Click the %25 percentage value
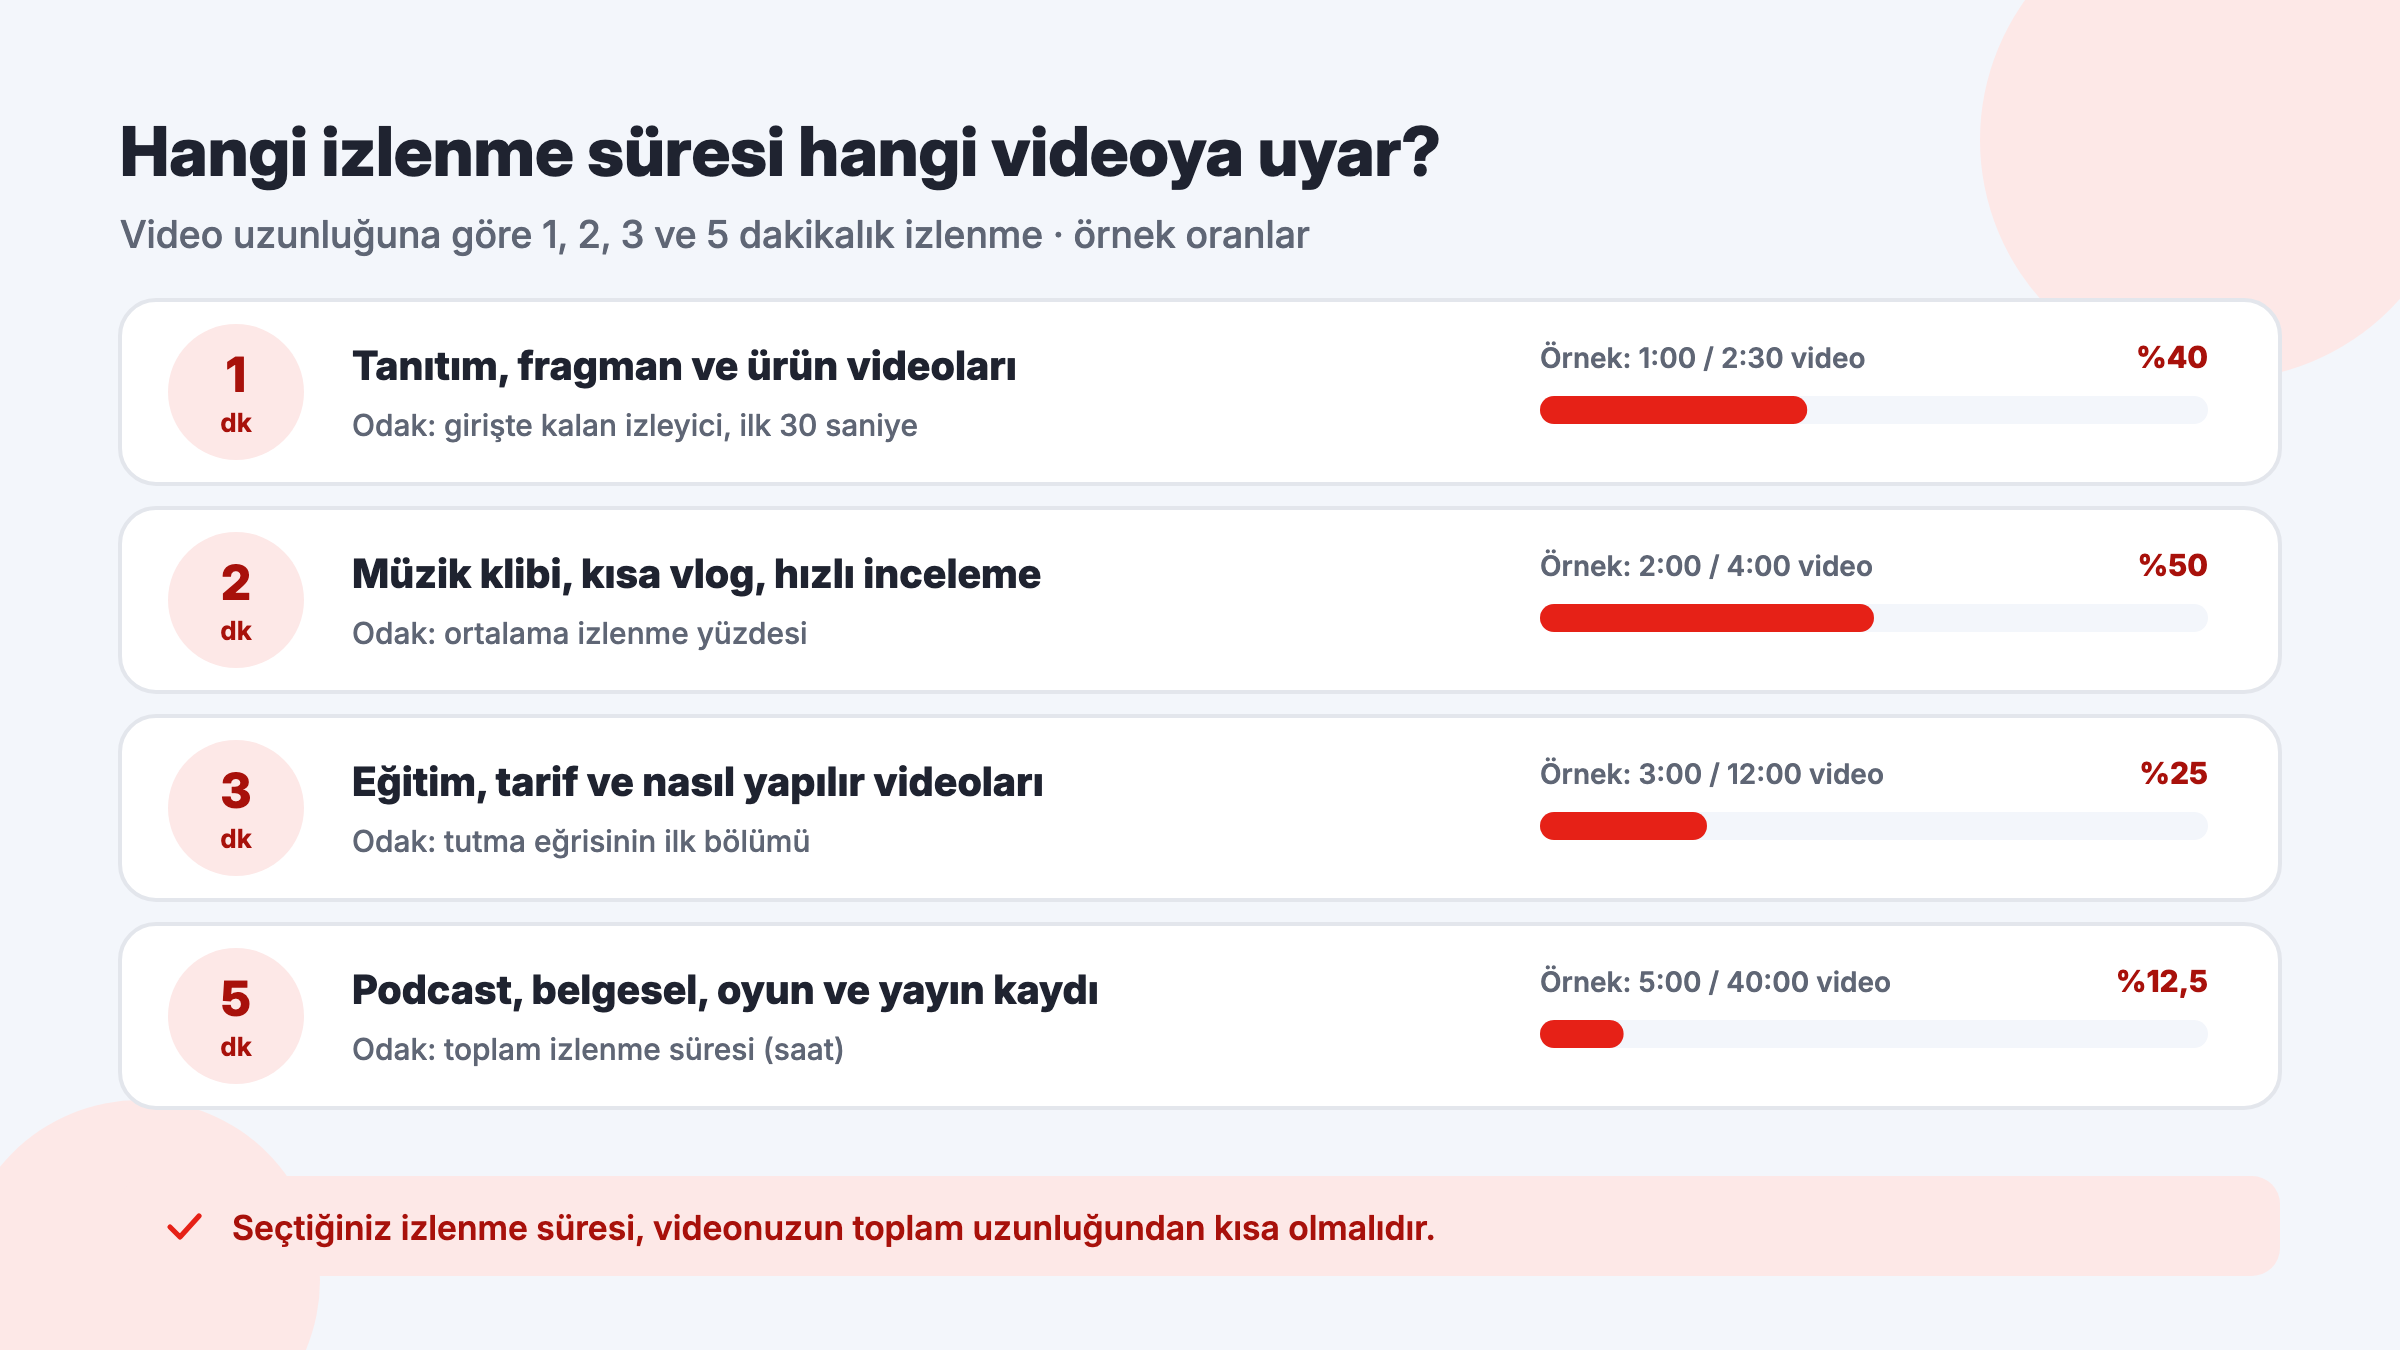The width and height of the screenshot is (2400, 1350). coord(2173,774)
